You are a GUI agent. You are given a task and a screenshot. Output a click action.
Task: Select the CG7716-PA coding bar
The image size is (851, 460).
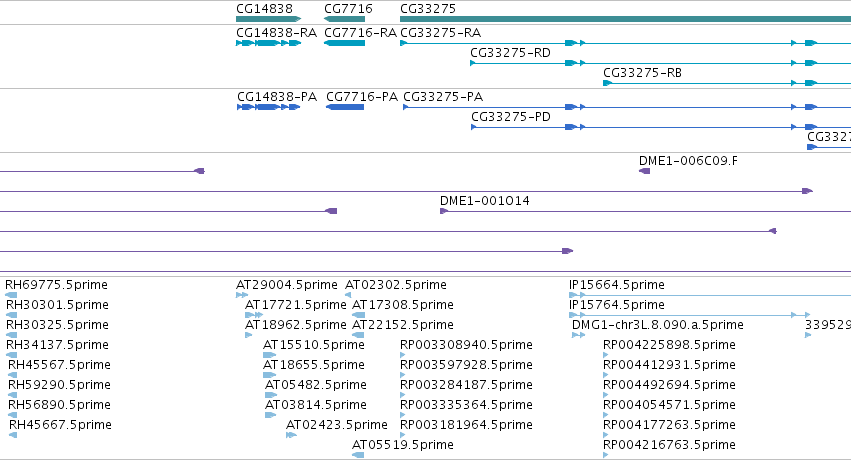[x=345, y=107]
